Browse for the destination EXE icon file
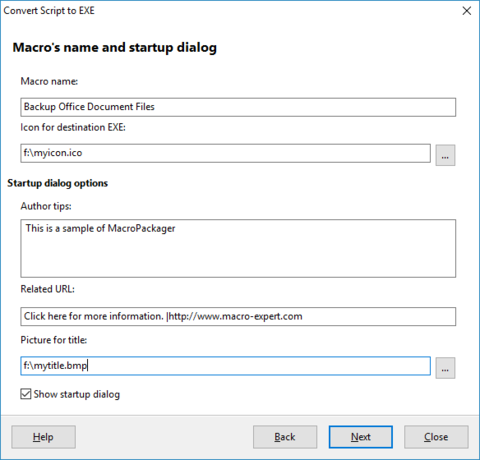The height and width of the screenshot is (460, 480). pos(445,155)
